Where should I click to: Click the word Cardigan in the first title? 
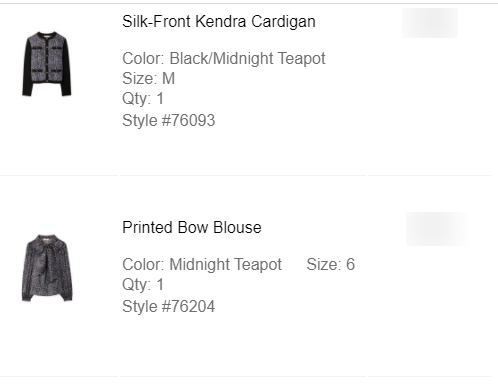coord(283,22)
